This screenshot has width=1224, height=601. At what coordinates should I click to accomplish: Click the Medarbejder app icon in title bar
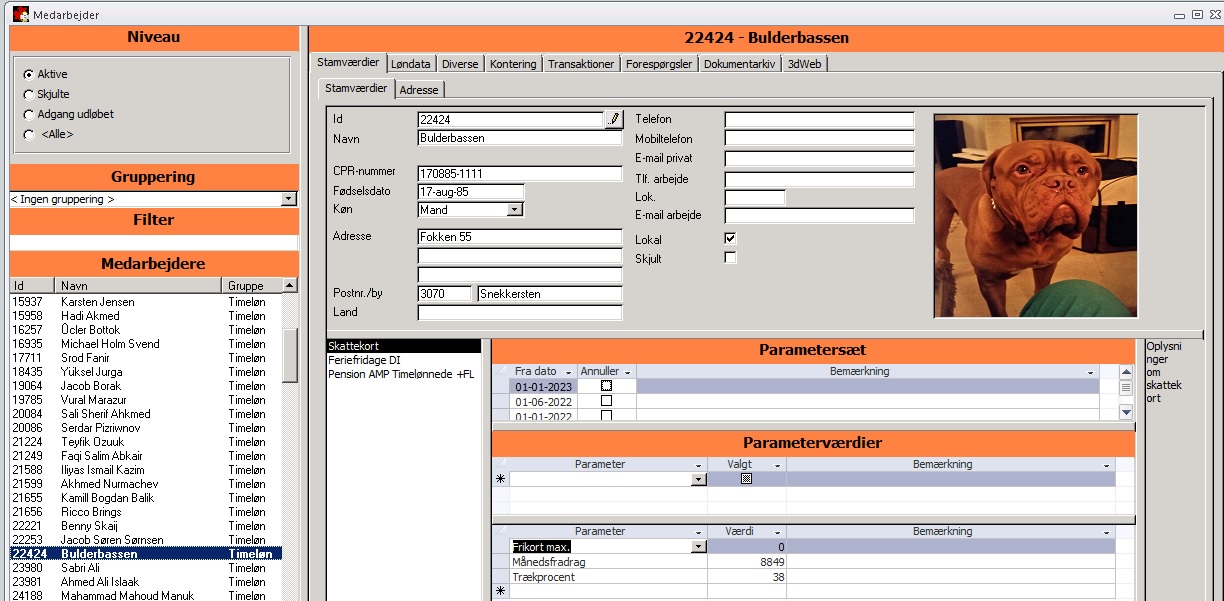pyautogui.click(x=20, y=14)
